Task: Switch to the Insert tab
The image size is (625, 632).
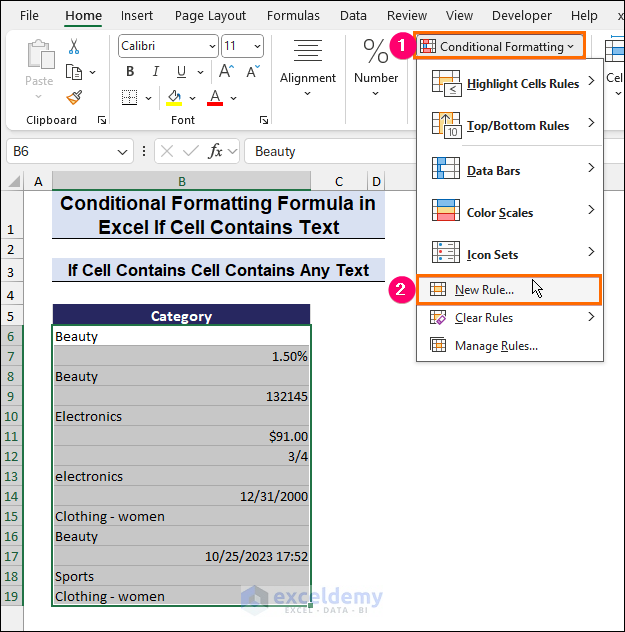Action: [x=137, y=16]
